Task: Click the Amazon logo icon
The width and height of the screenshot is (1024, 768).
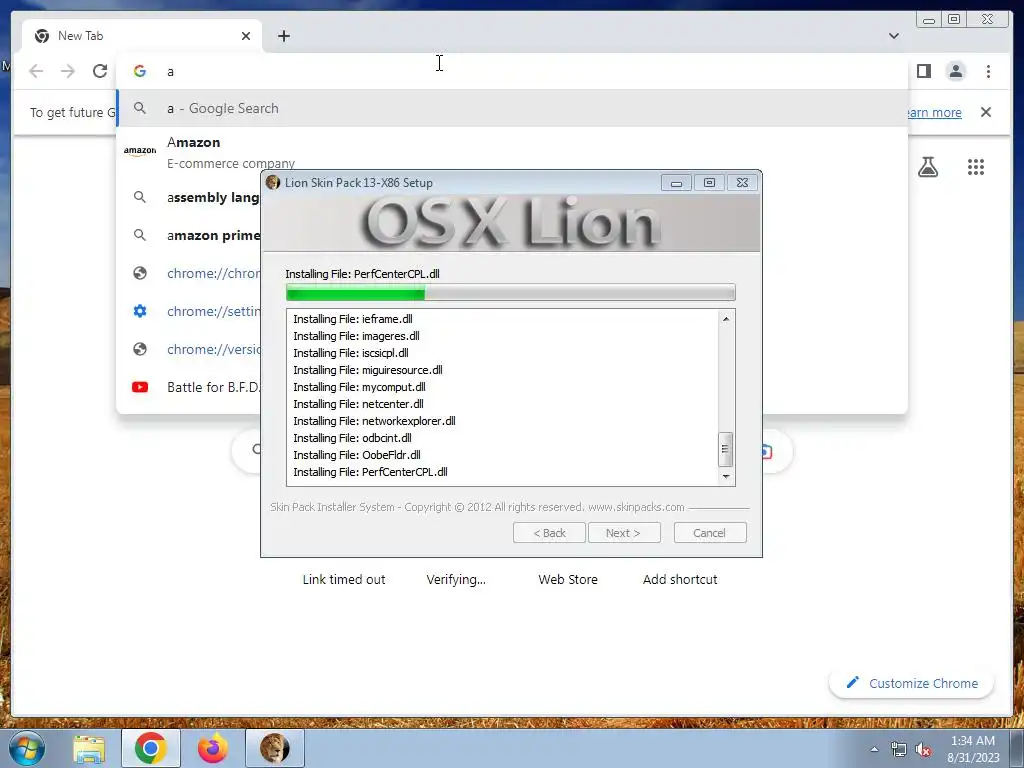Action: click(x=140, y=150)
